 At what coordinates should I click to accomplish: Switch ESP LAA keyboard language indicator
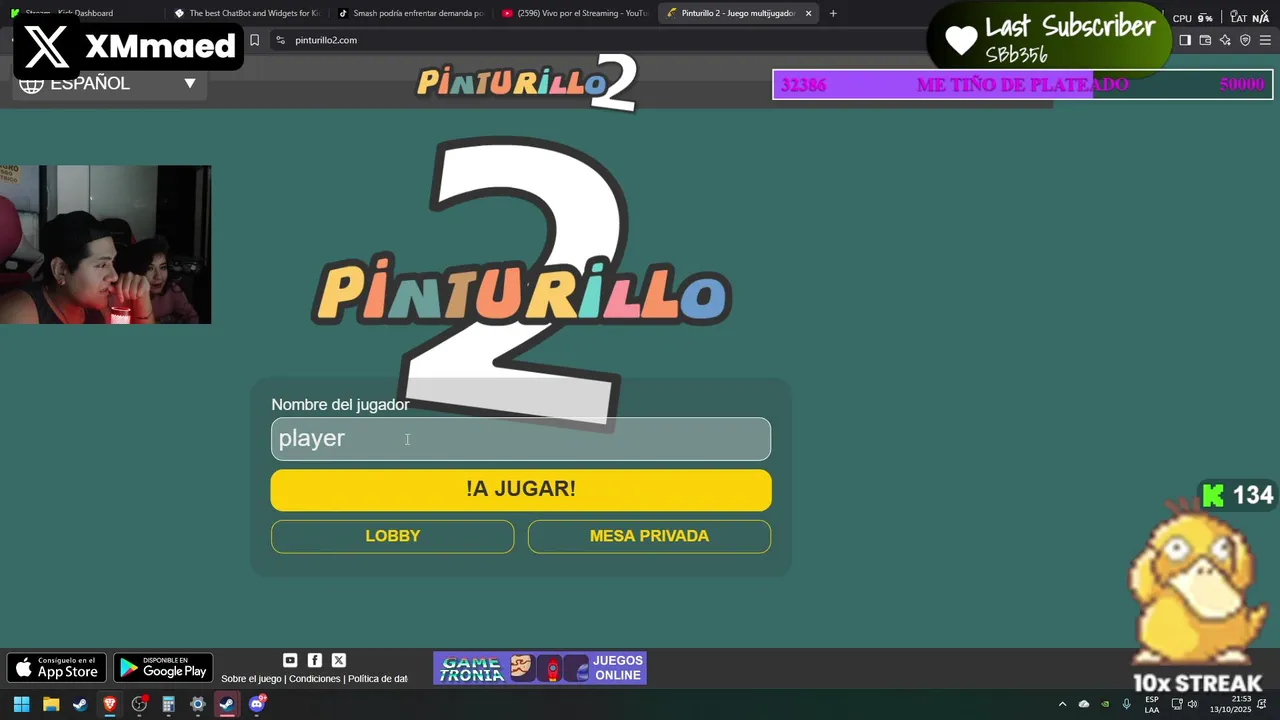point(1152,704)
